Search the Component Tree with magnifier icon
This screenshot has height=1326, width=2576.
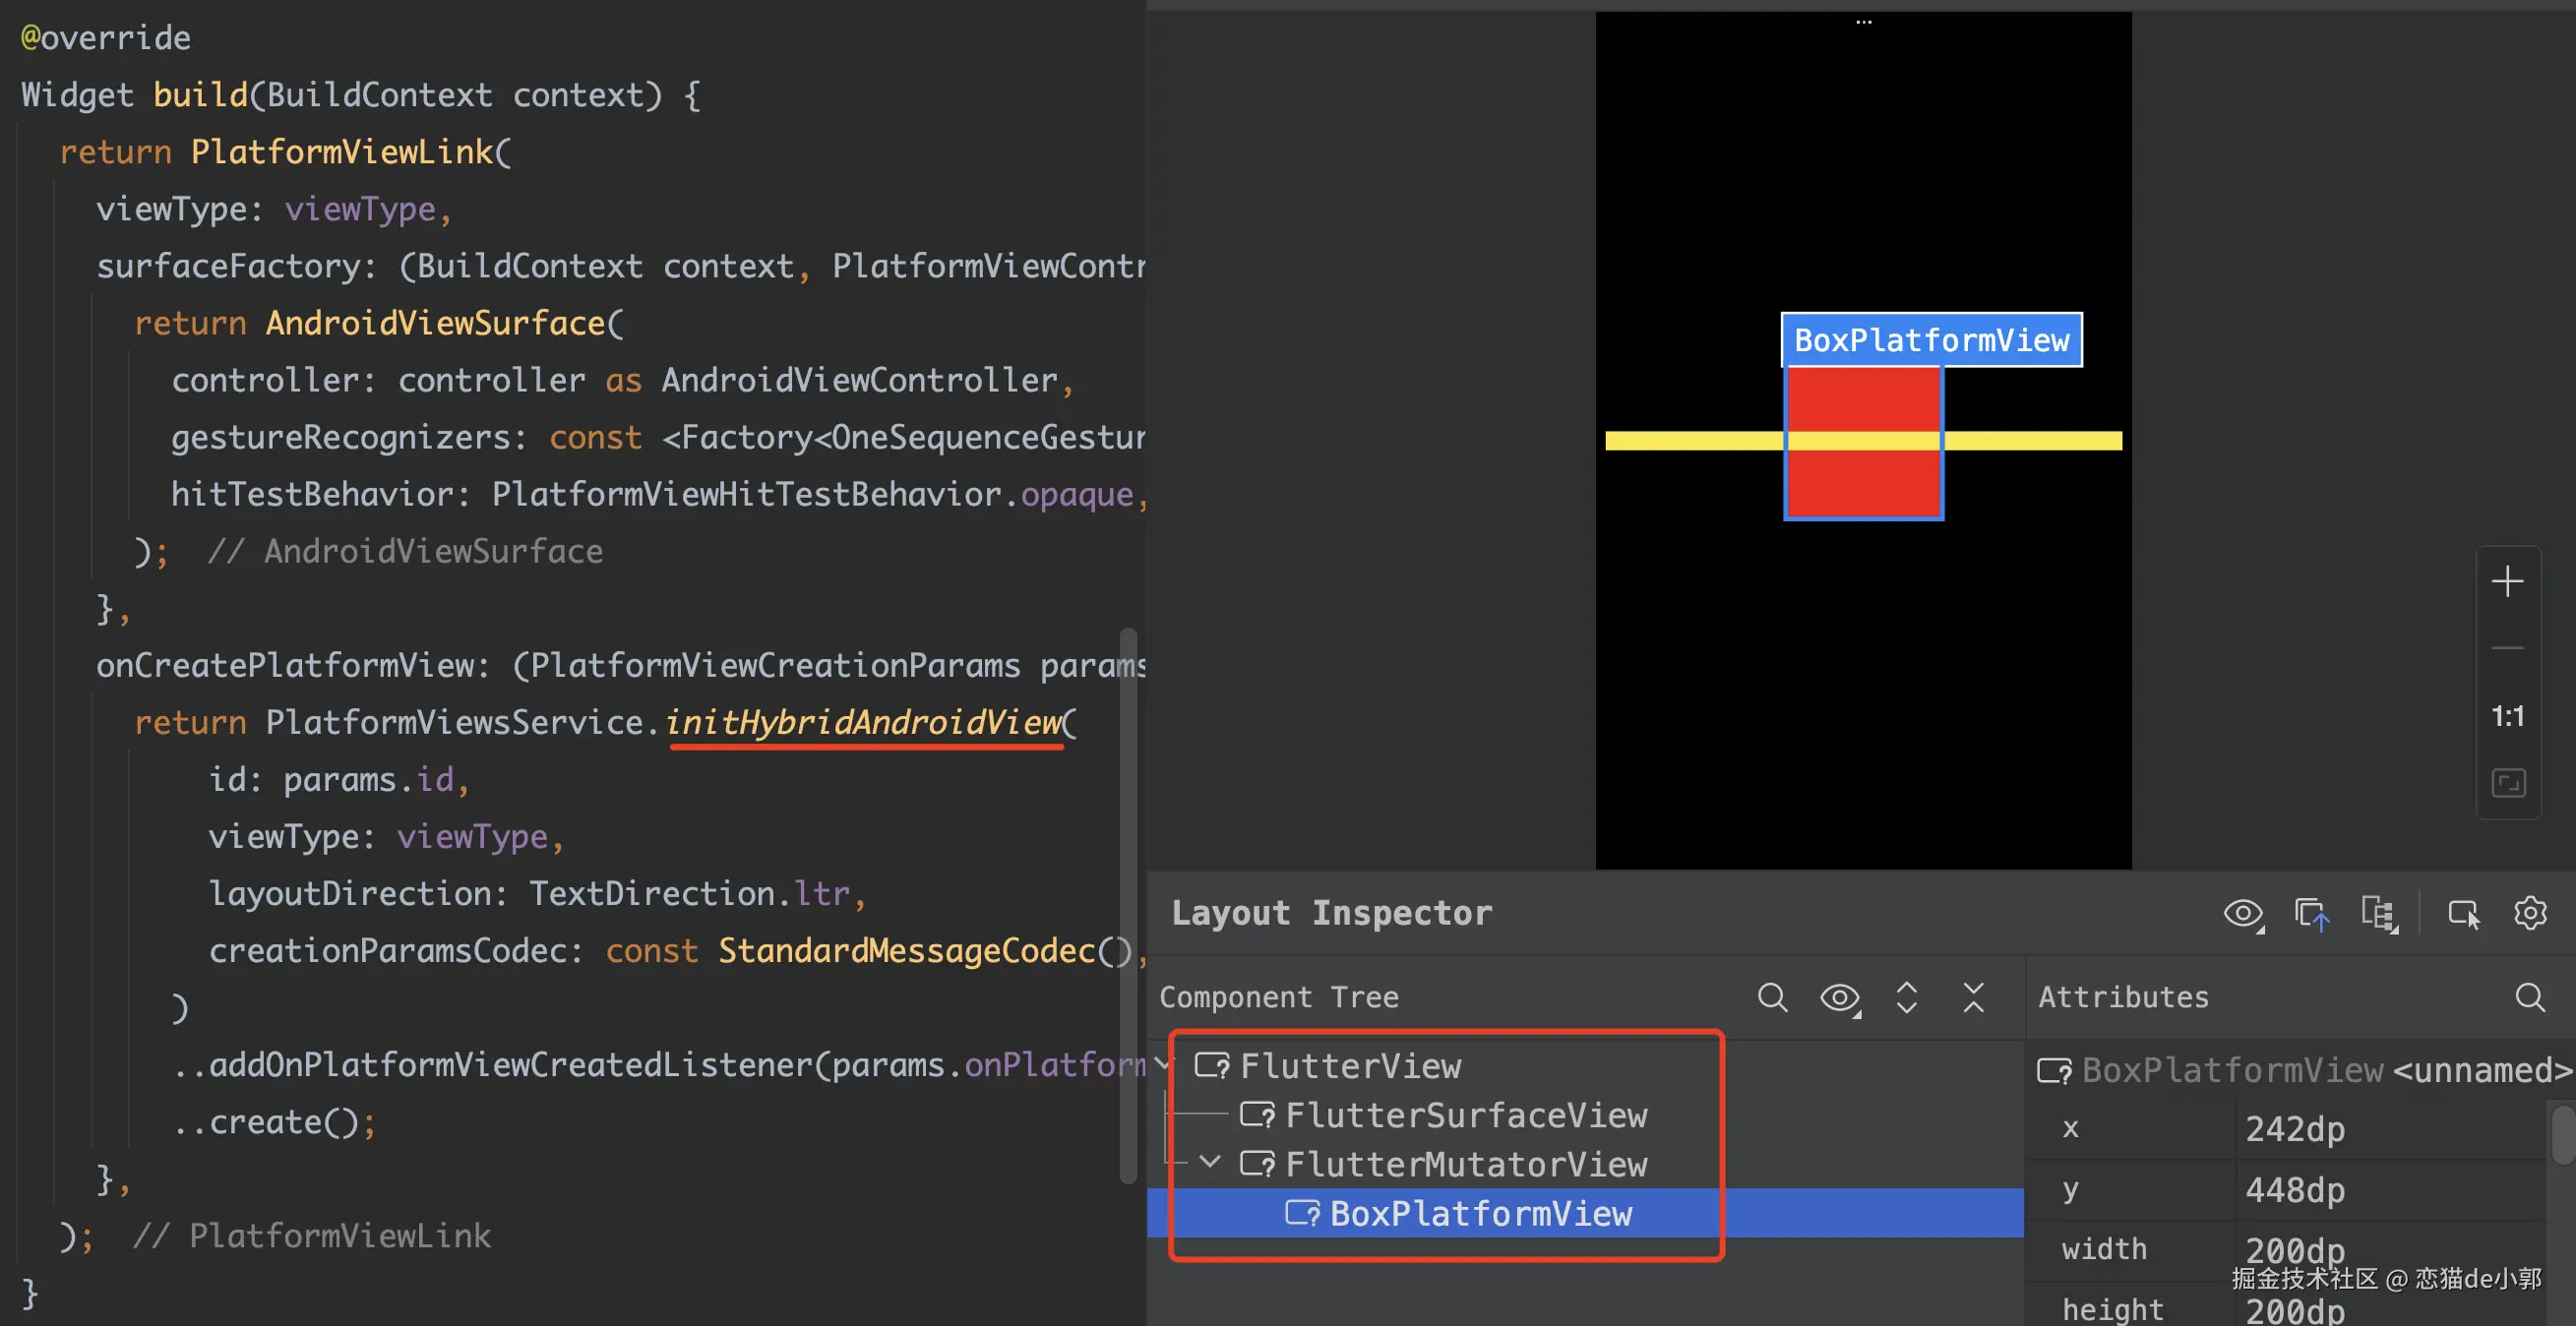[x=1772, y=997]
